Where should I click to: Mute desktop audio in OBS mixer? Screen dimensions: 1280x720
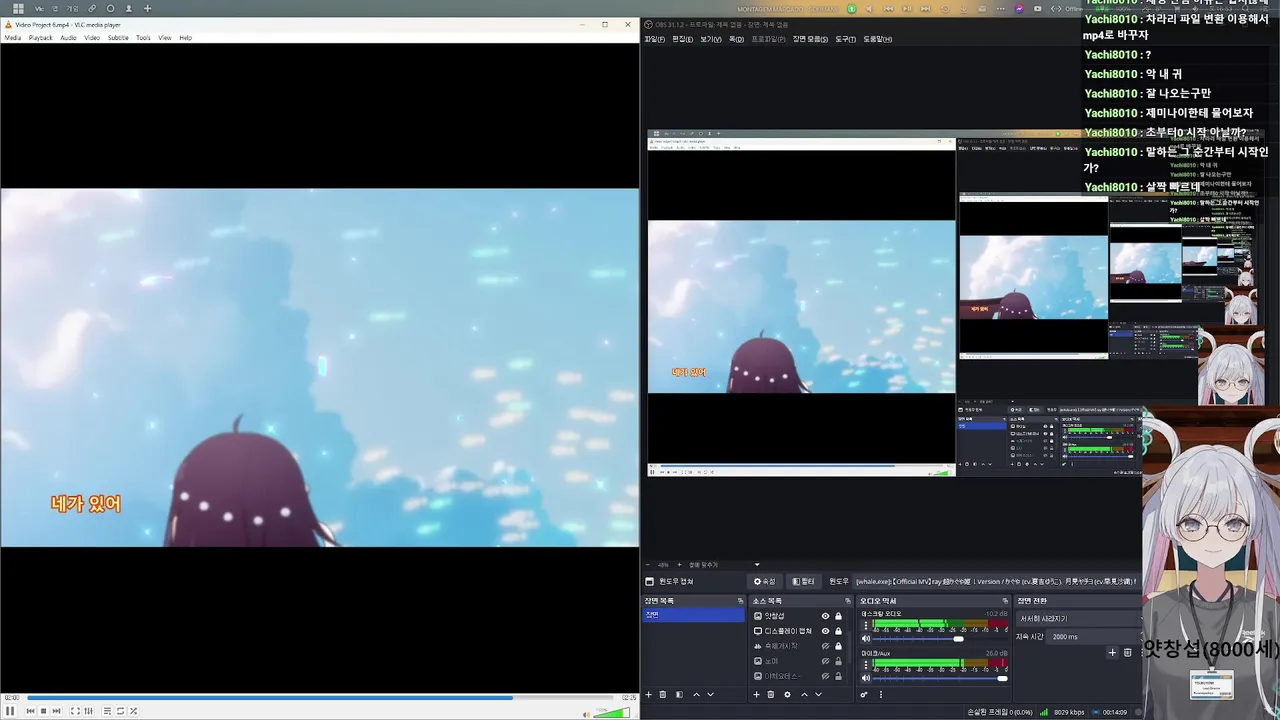click(x=866, y=639)
